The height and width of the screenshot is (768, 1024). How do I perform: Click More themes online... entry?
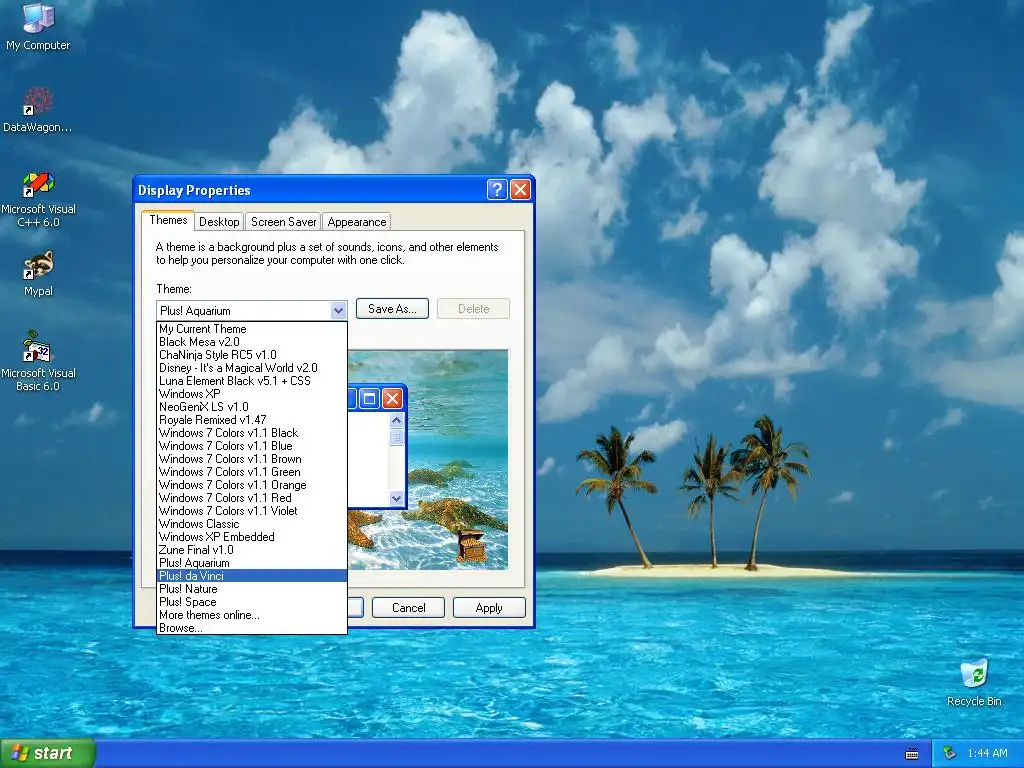click(x=252, y=615)
